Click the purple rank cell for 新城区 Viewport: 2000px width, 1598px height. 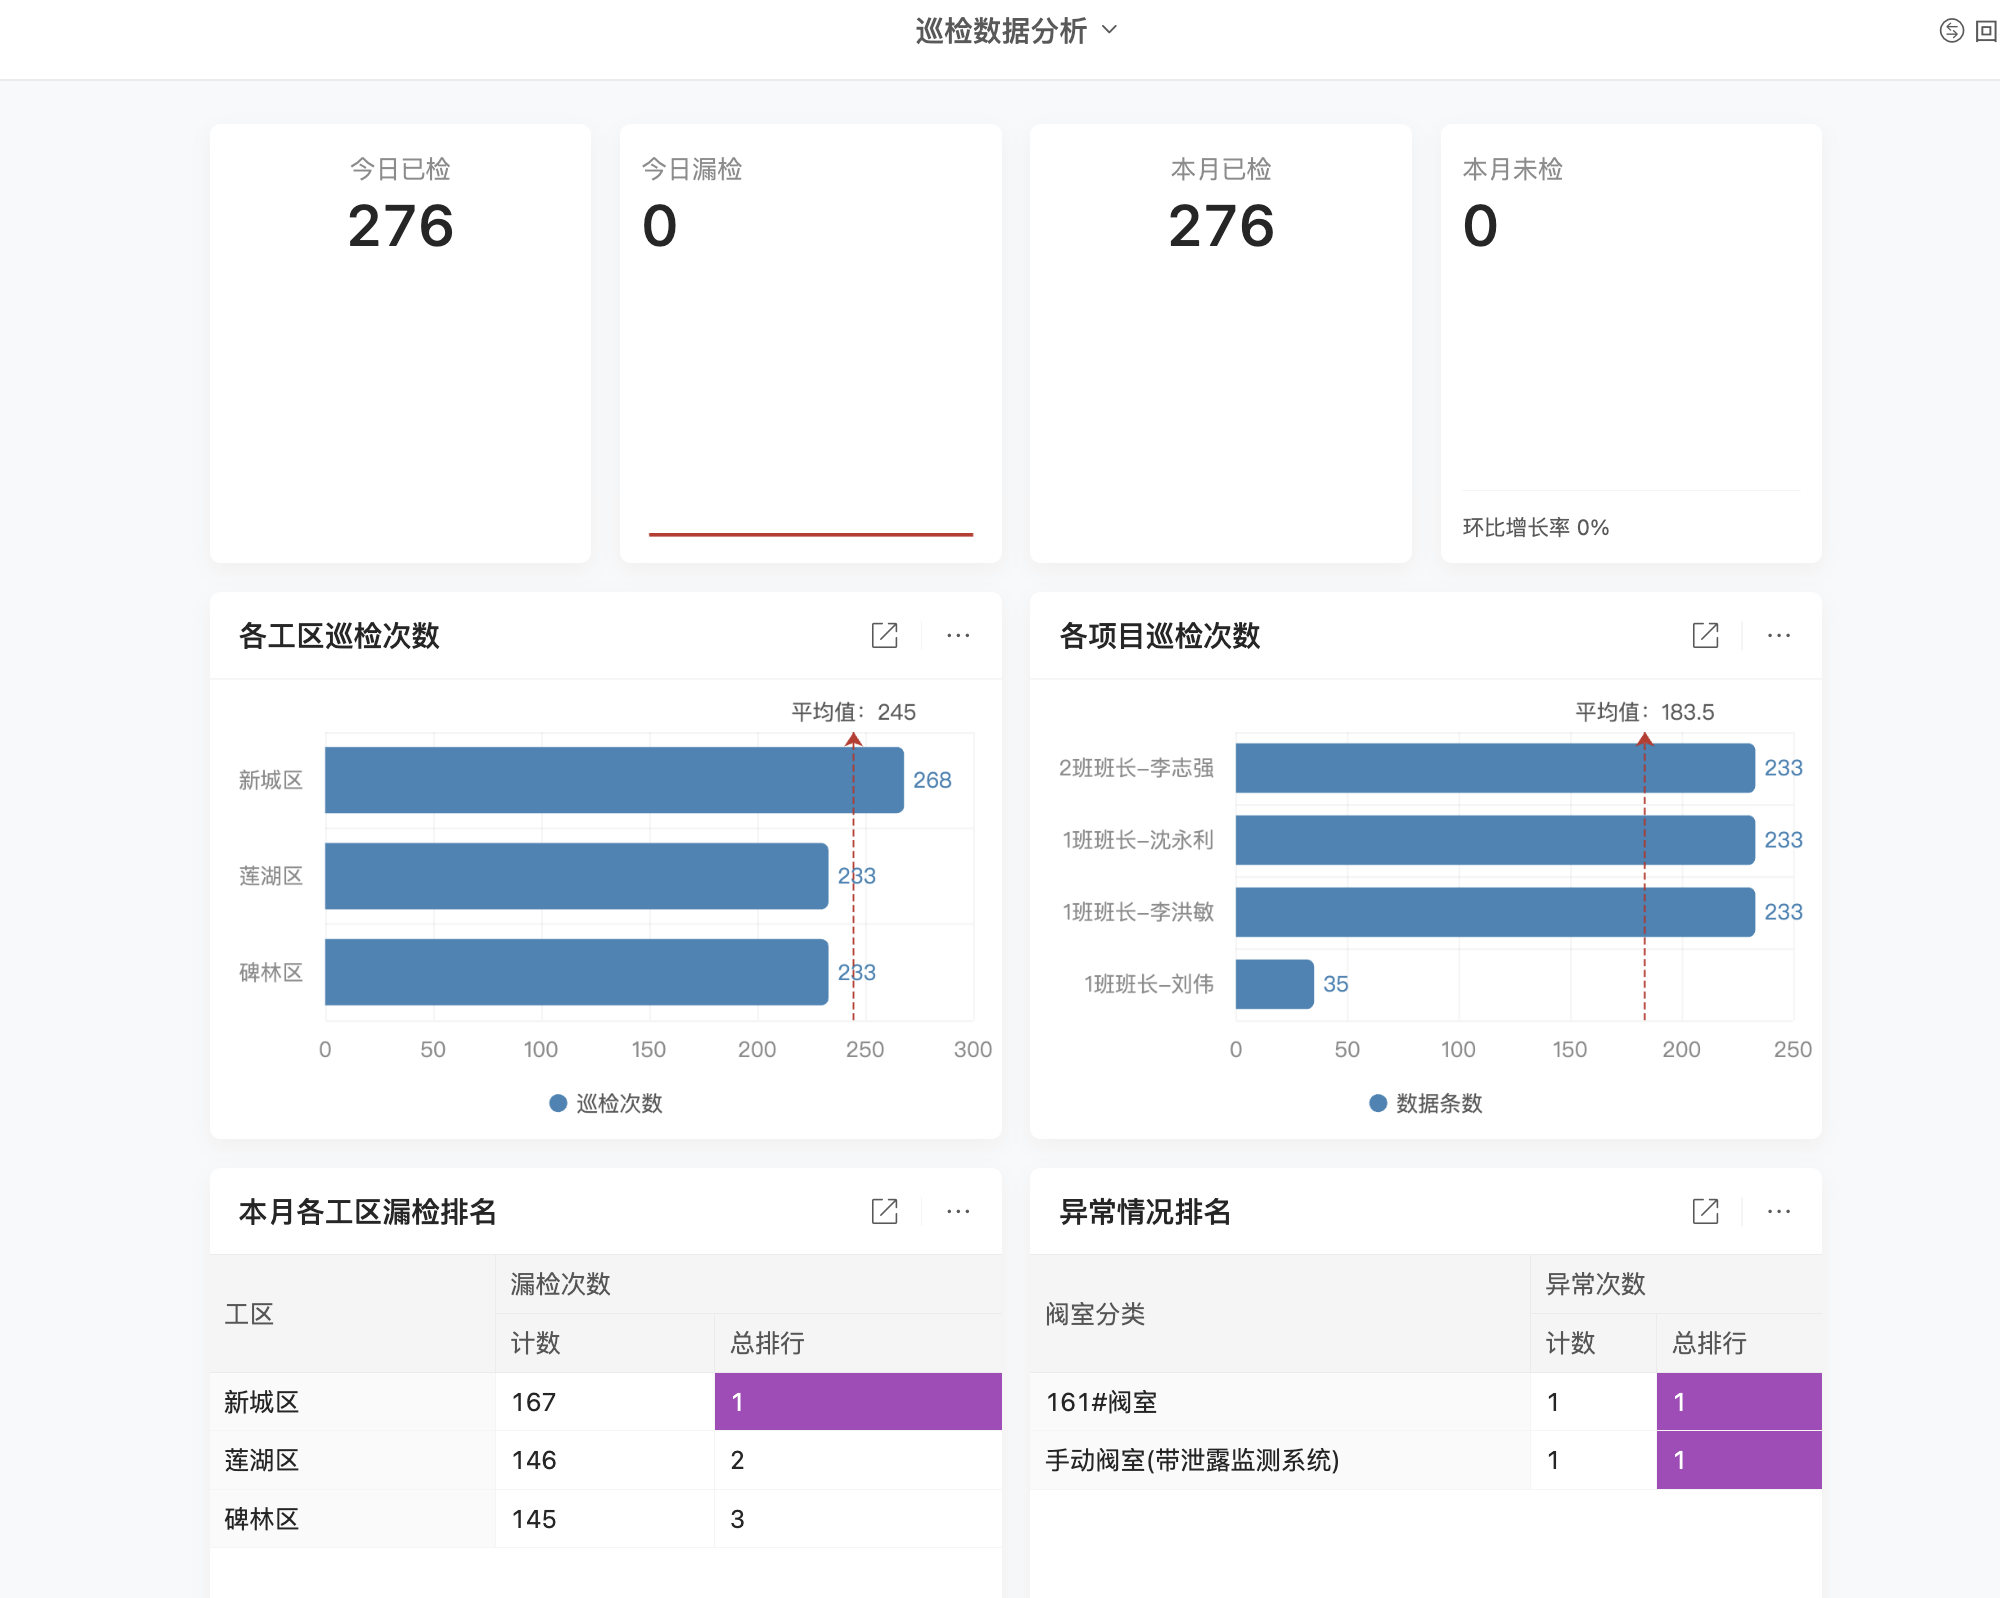[856, 1402]
